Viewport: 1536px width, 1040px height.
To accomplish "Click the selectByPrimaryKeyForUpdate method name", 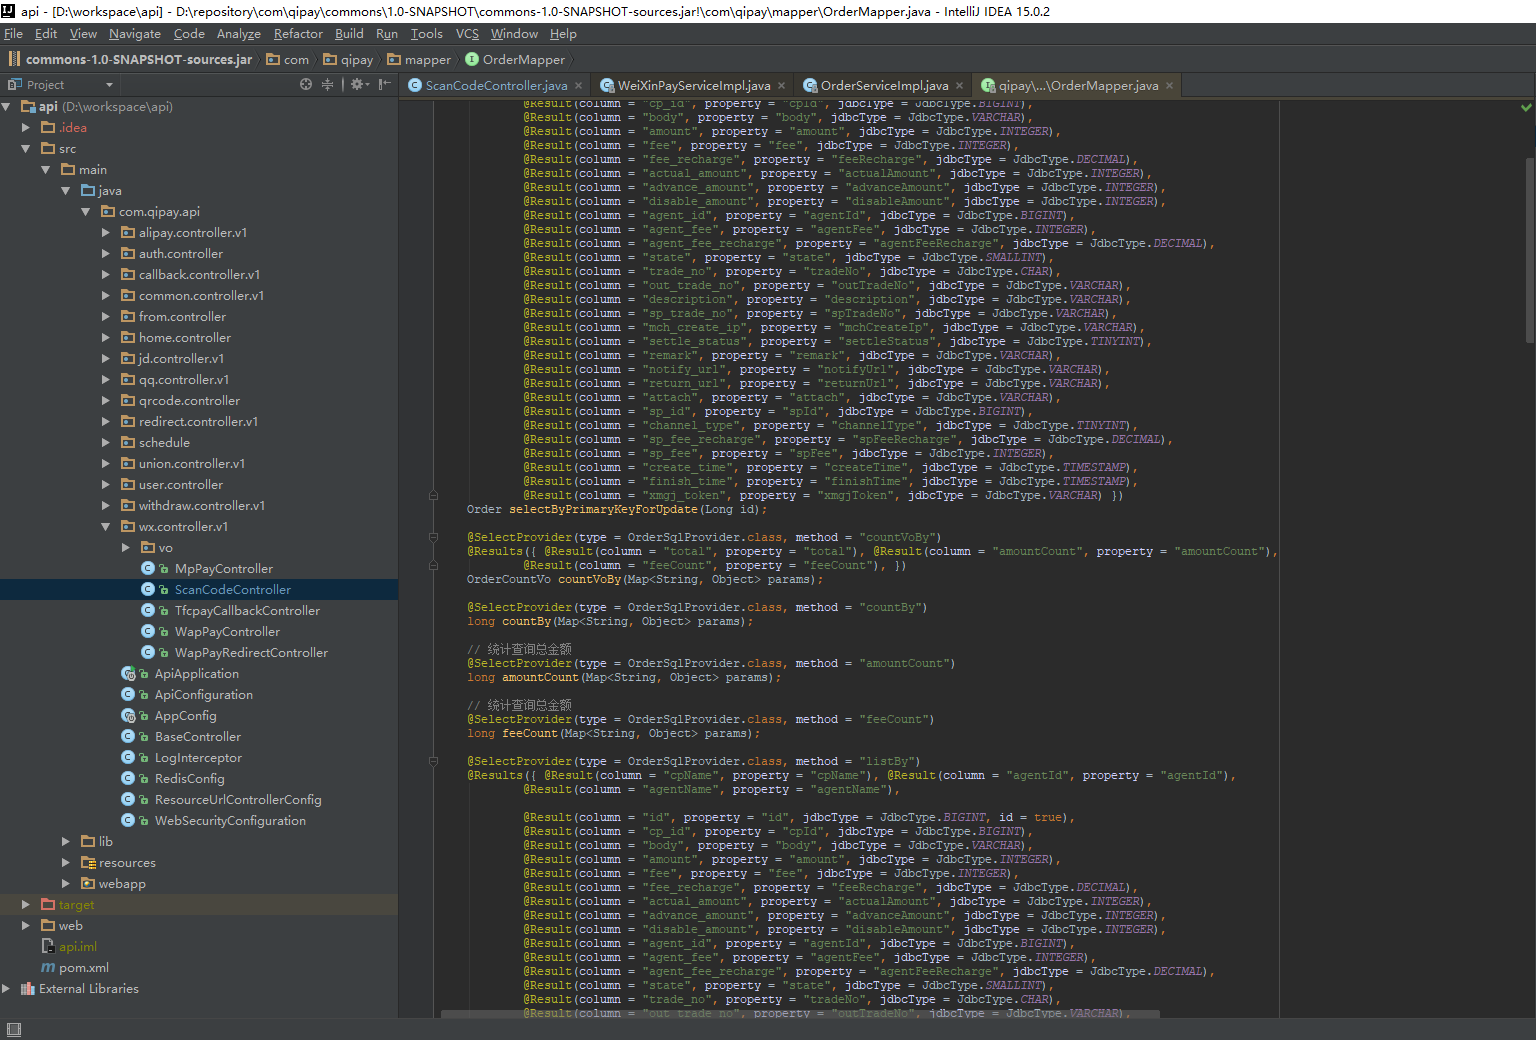I will [x=605, y=509].
